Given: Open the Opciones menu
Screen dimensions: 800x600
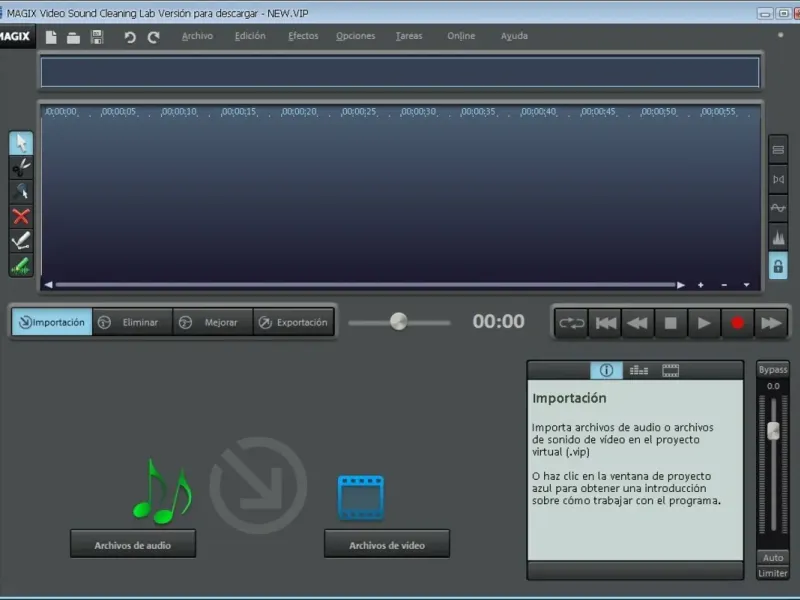Looking at the screenshot, I should [356, 36].
